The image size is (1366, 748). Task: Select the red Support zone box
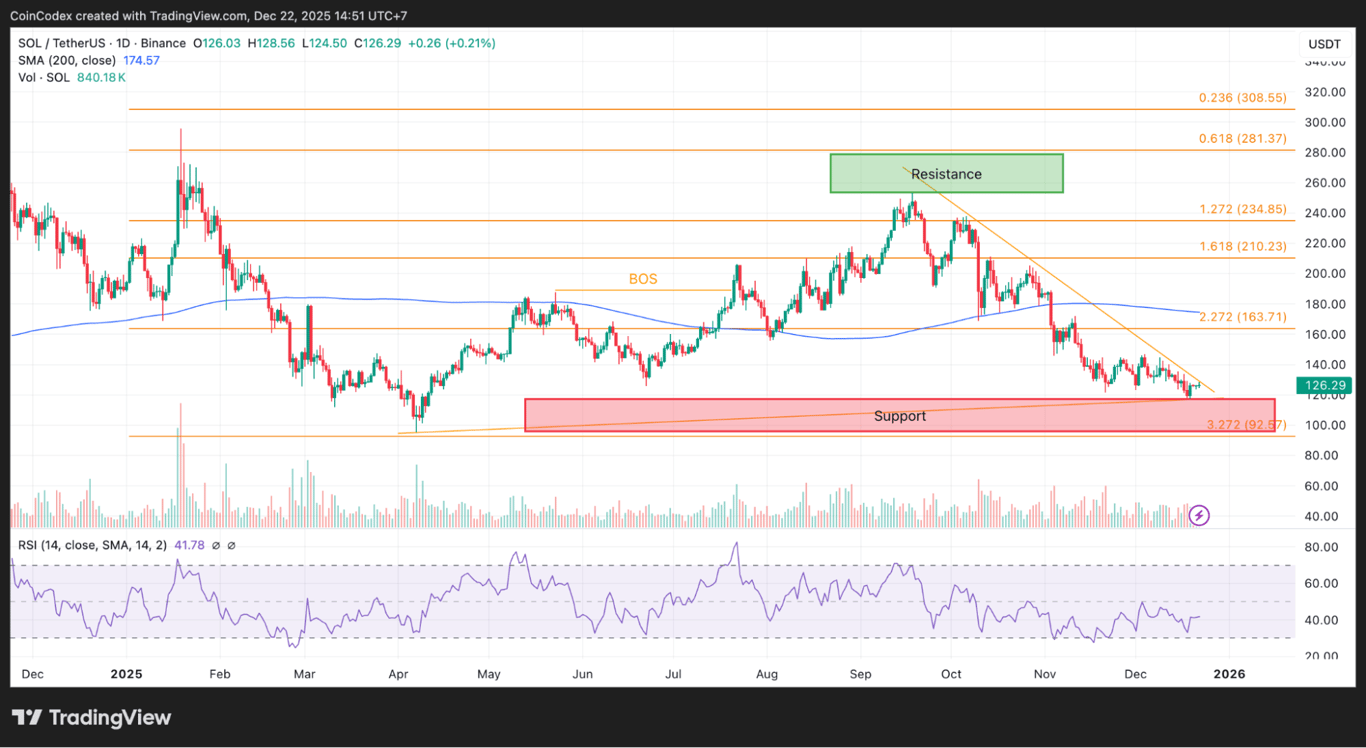[899, 415]
